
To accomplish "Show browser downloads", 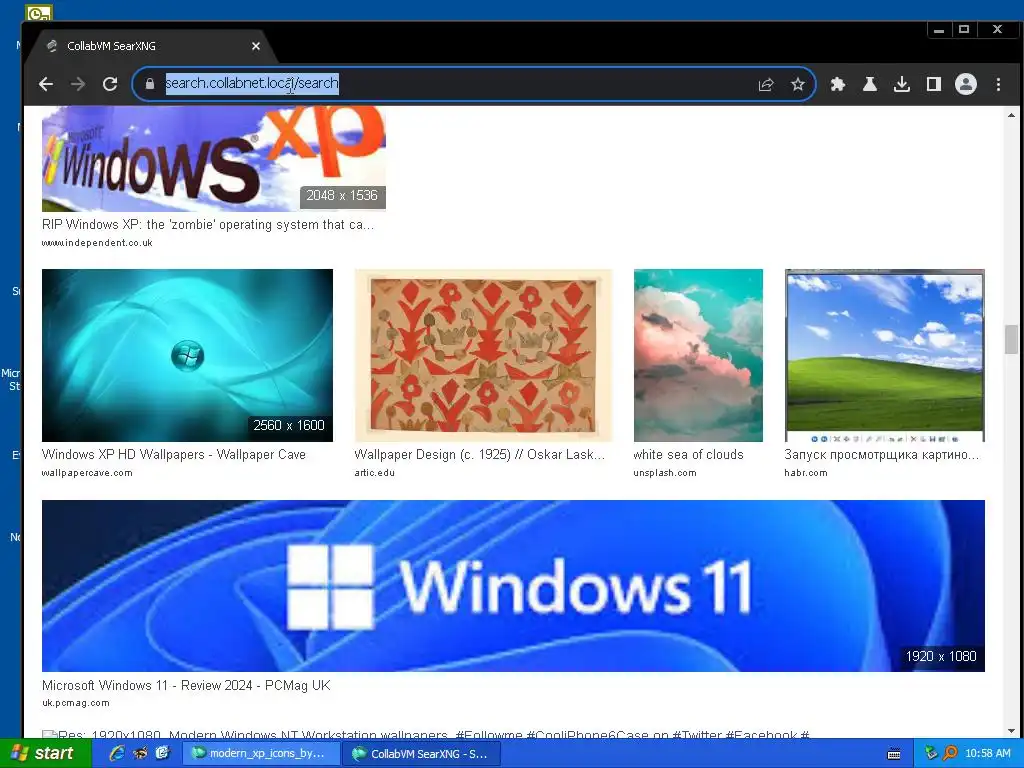I will (x=901, y=84).
